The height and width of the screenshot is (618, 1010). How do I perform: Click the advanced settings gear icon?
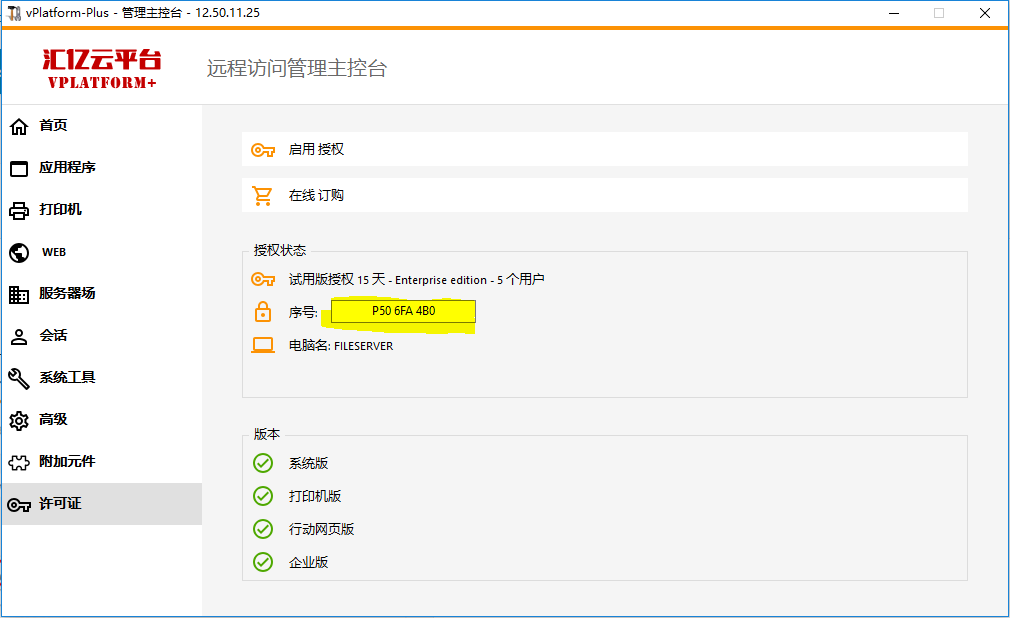point(19,420)
